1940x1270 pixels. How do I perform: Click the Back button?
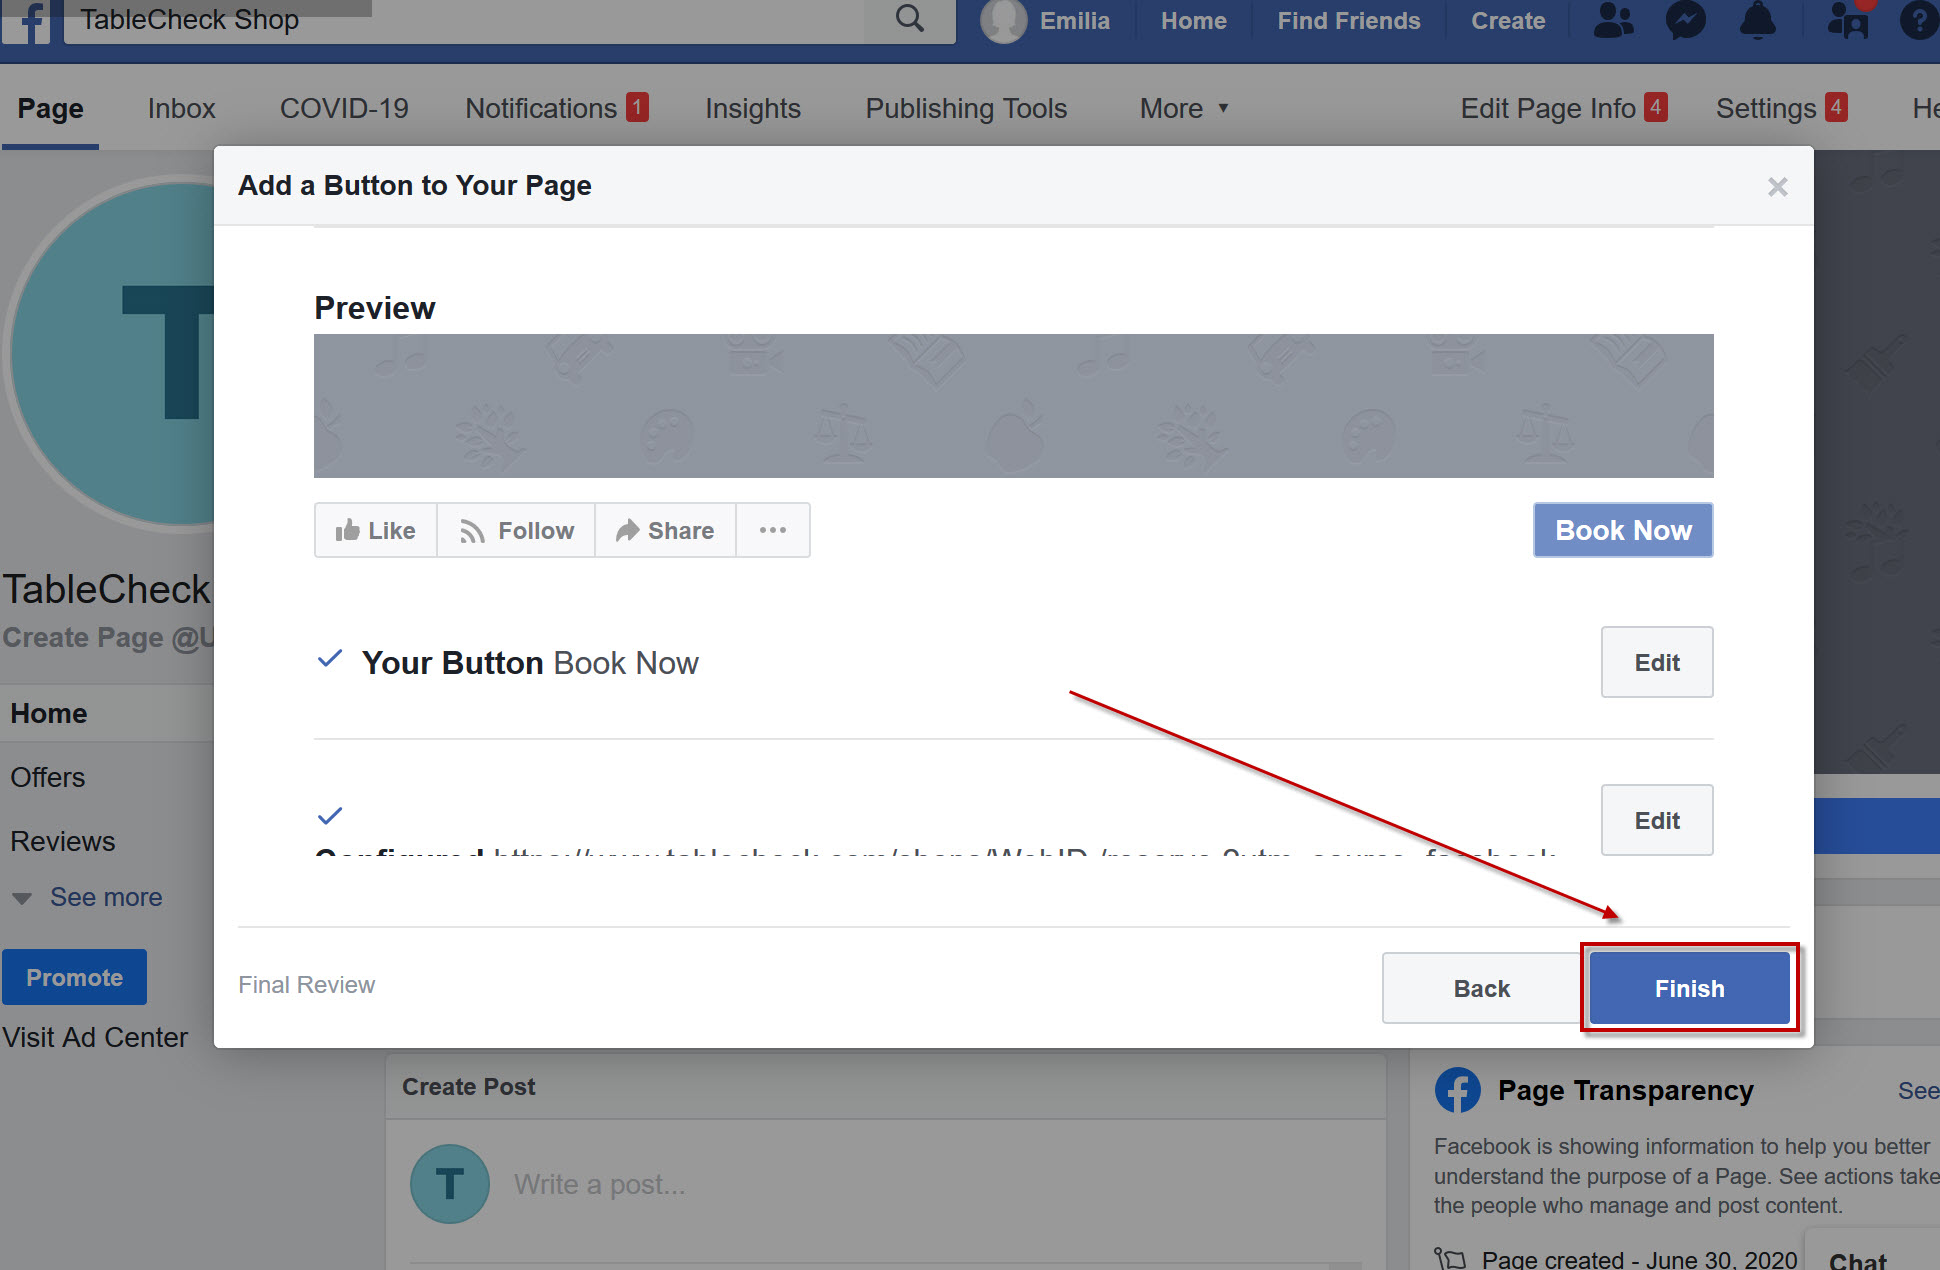1481,988
